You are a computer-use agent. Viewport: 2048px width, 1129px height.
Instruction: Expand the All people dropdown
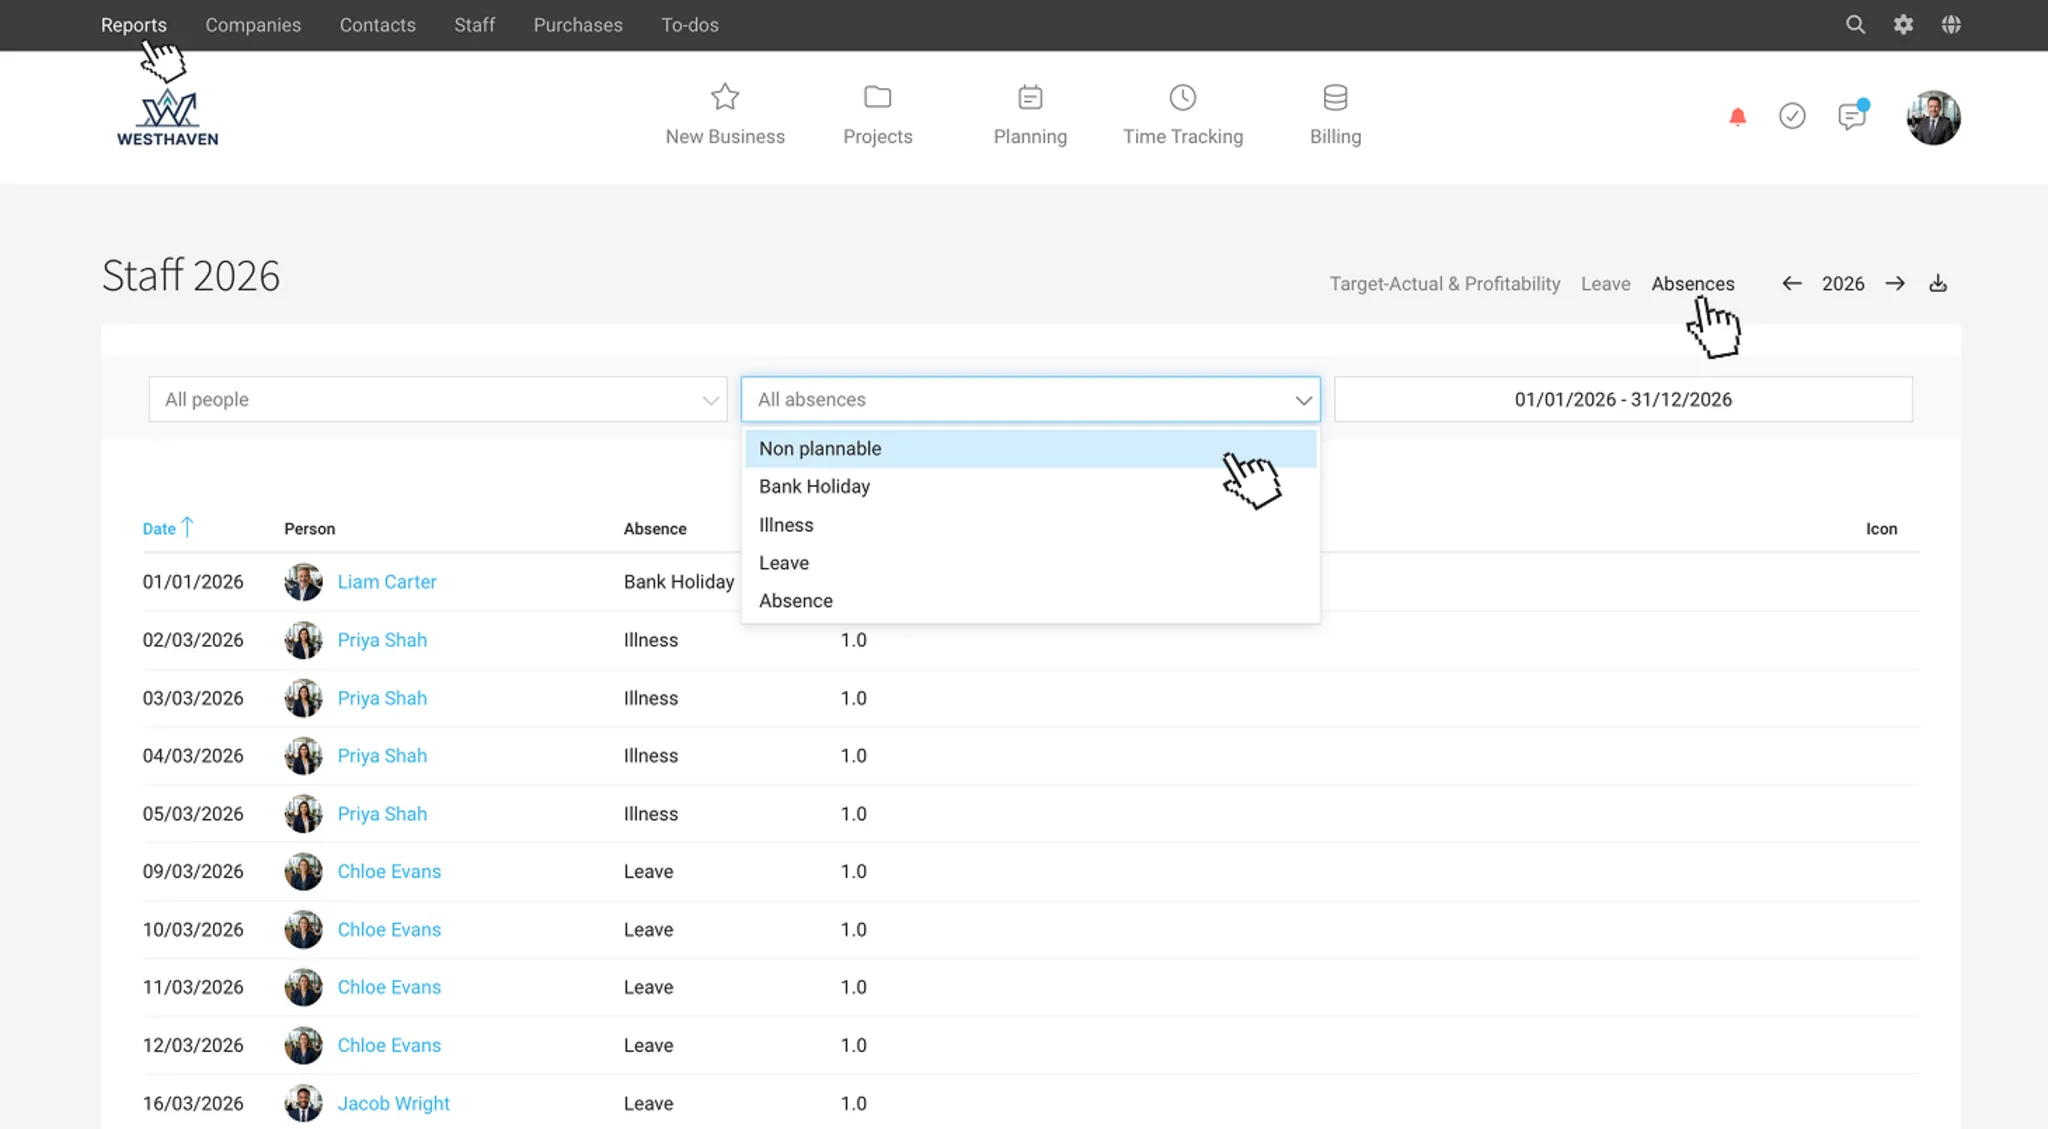[x=438, y=399]
